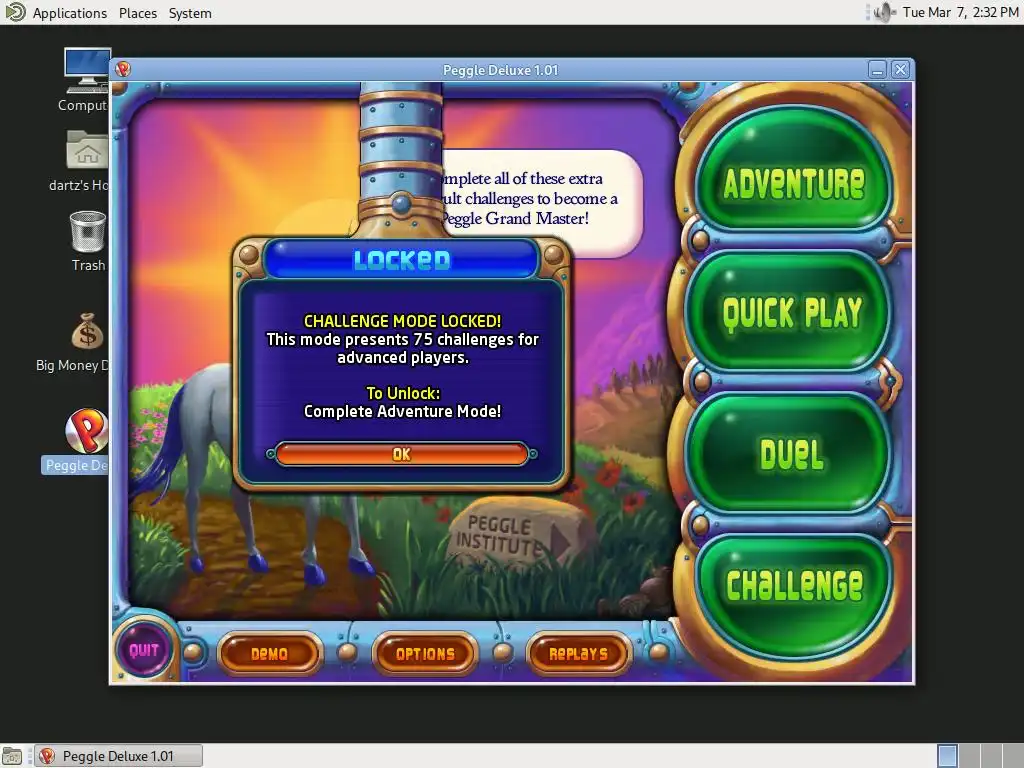Image resolution: width=1024 pixels, height=768 pixels.
Task: Open the Applications menu
Action: tap(70, 13)
